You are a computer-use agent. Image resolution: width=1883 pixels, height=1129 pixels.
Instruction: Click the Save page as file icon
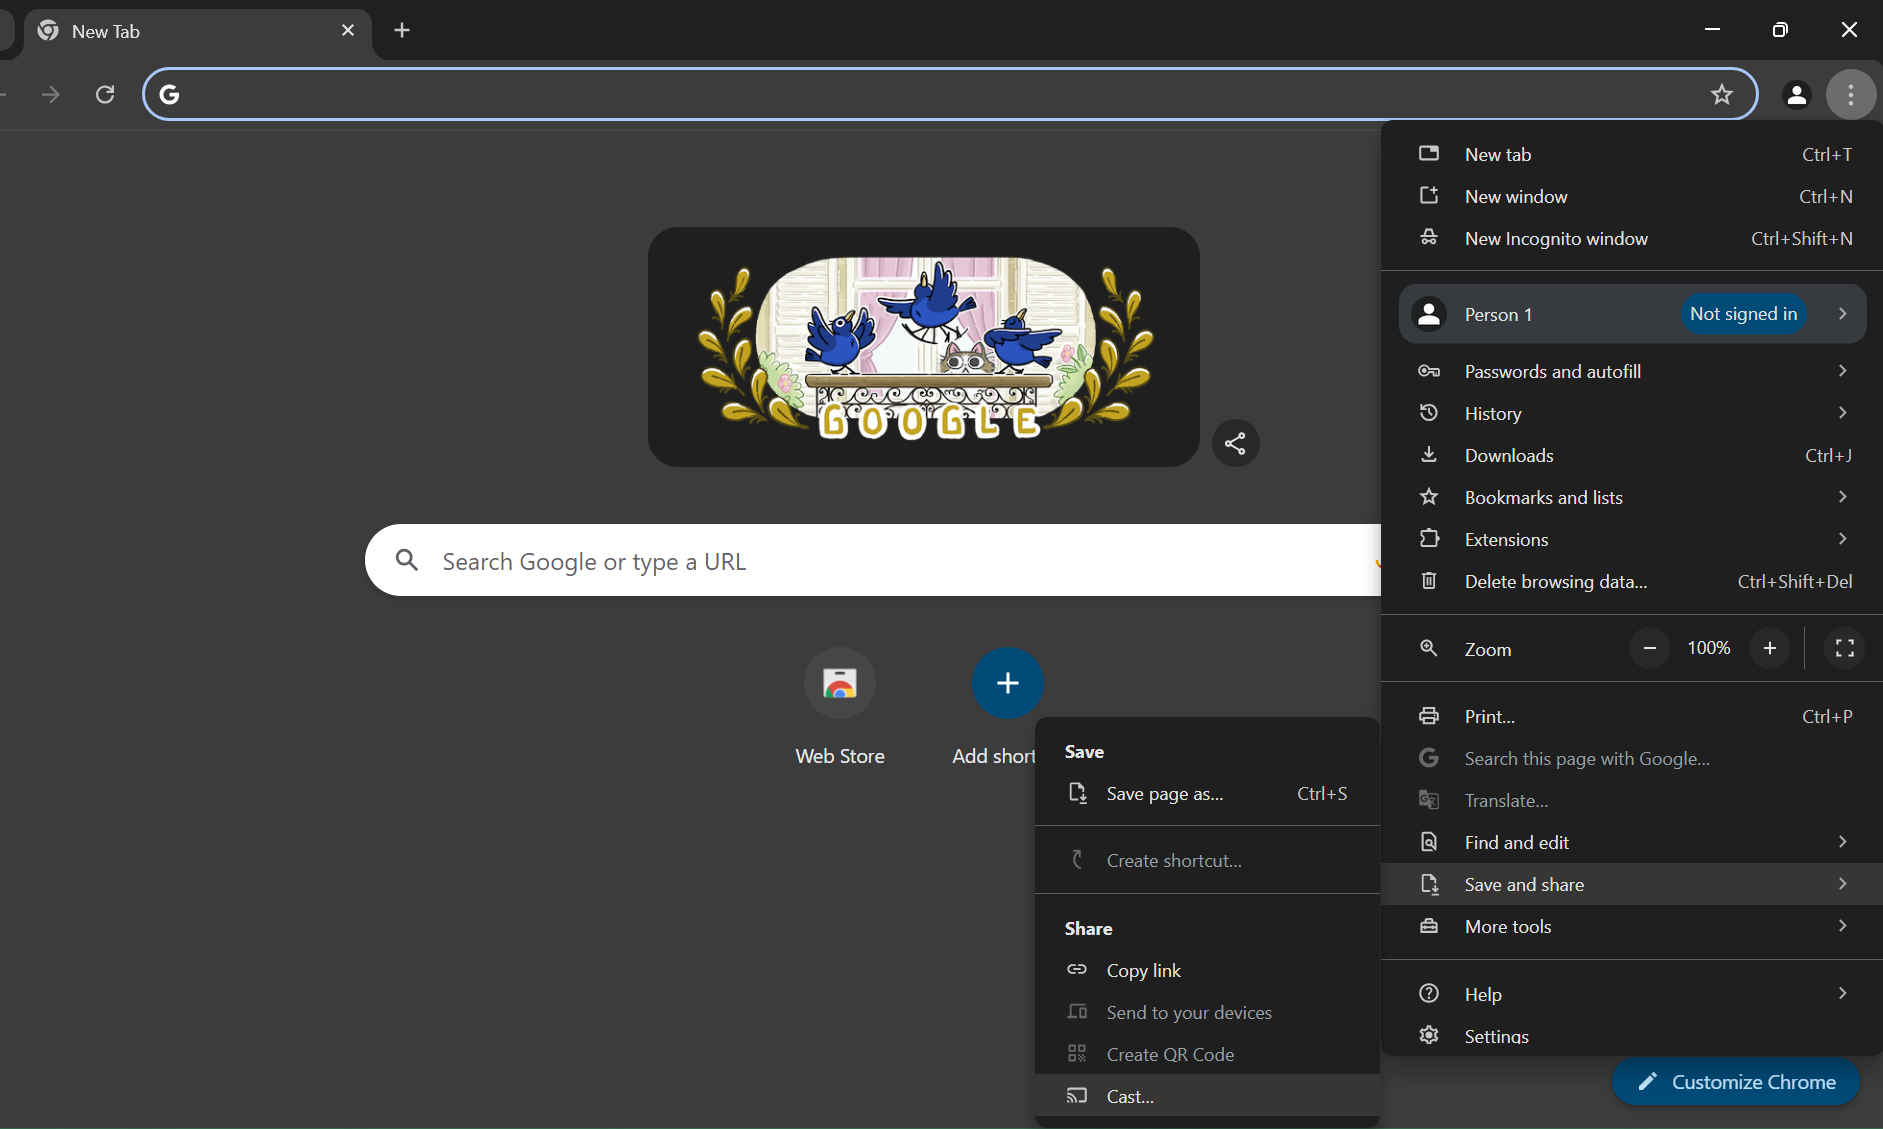1077,793
